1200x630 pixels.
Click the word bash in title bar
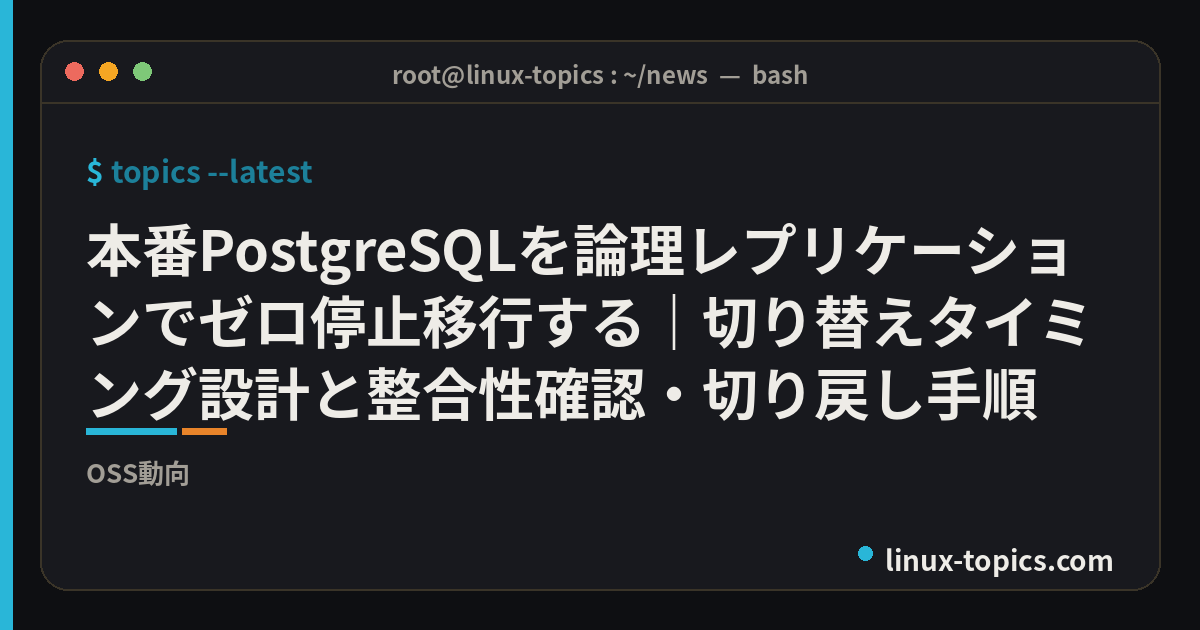click(780, 75)
